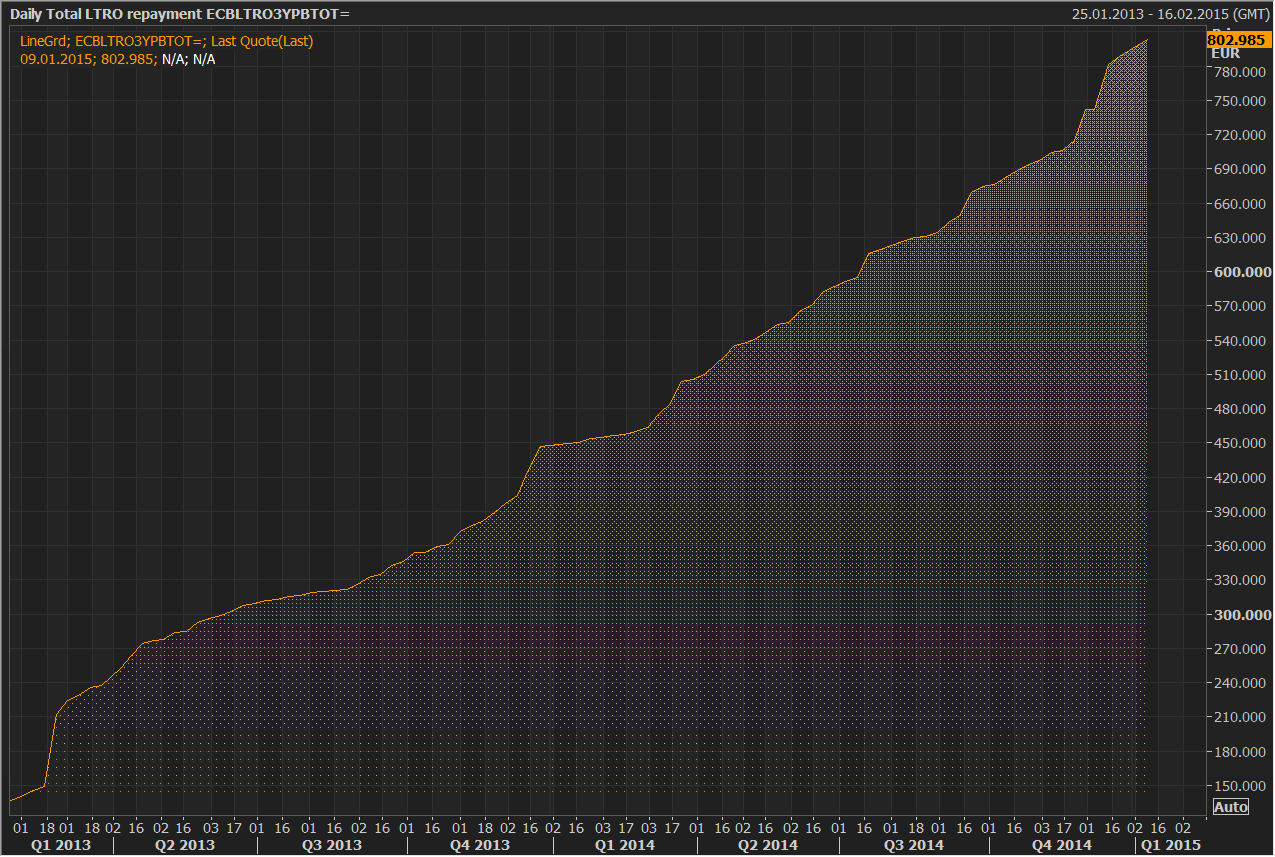Click the Q1 2013 quarter label

pyautogui.click(x=61, y=845)
